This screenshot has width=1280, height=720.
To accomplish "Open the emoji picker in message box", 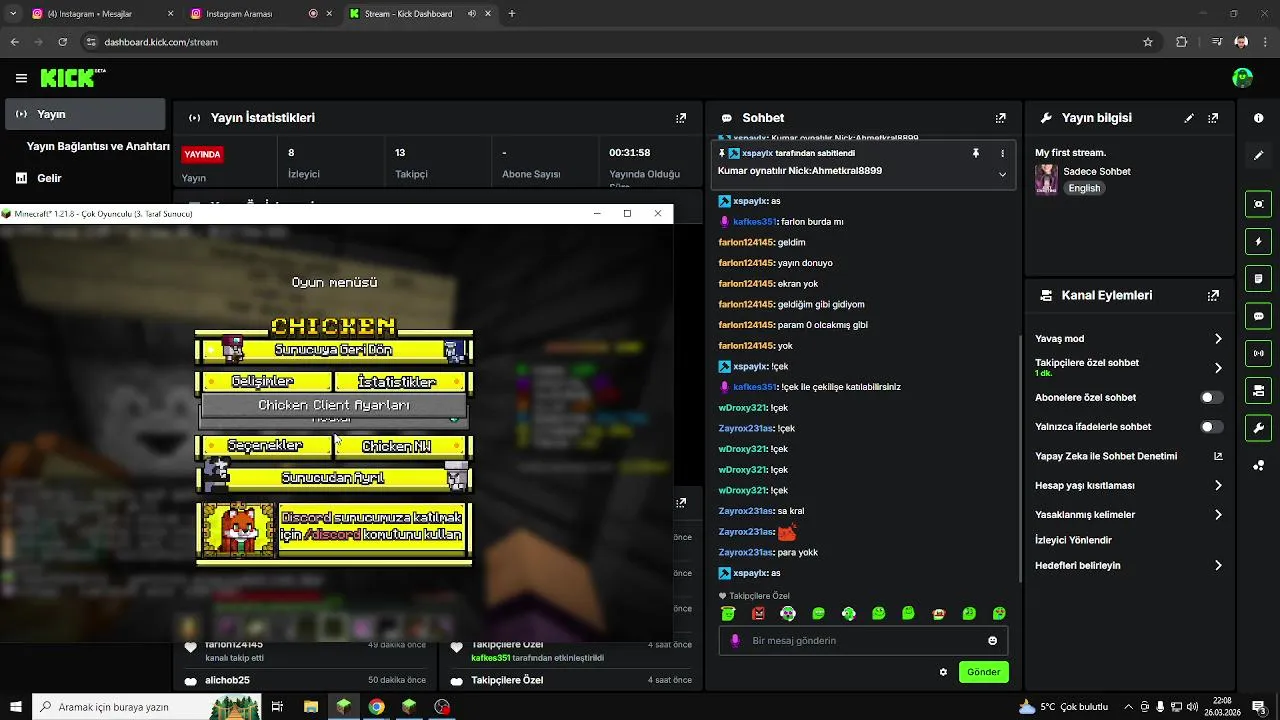I will tap(992, 641).
